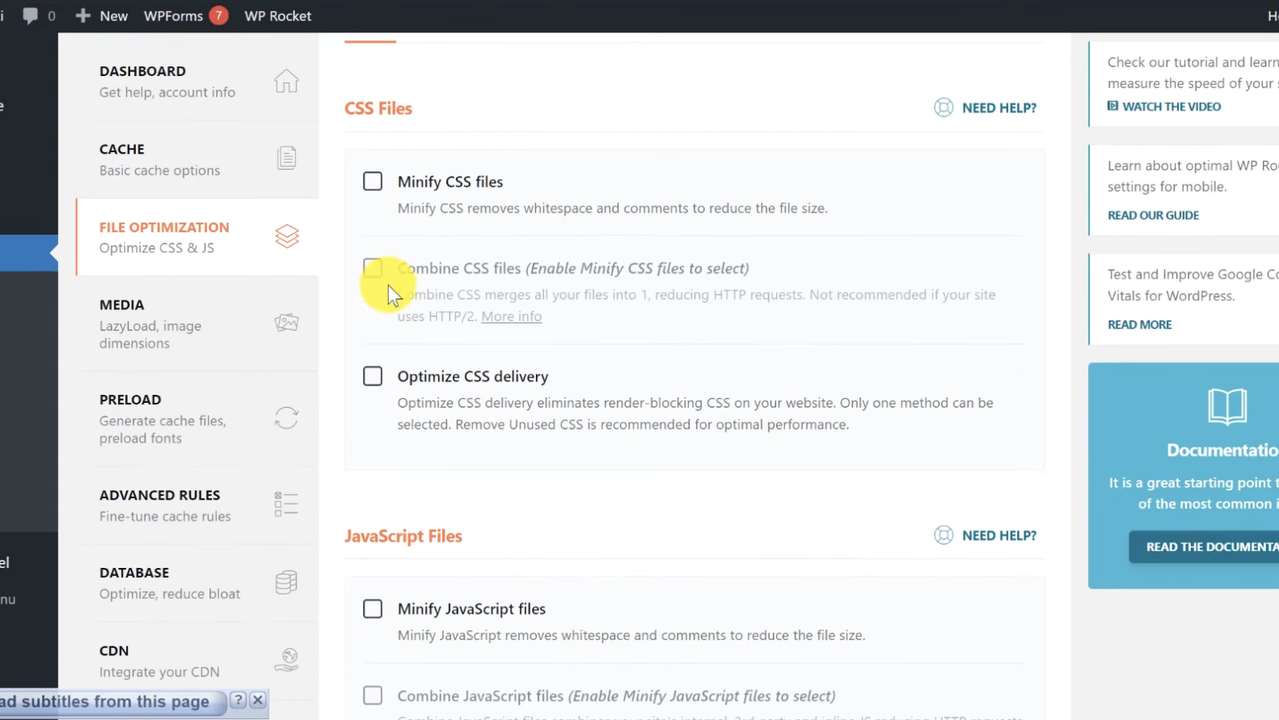Click the Documentation book icon in blue panel
Screen dimensions: 1279x720
click(1227, 406)
